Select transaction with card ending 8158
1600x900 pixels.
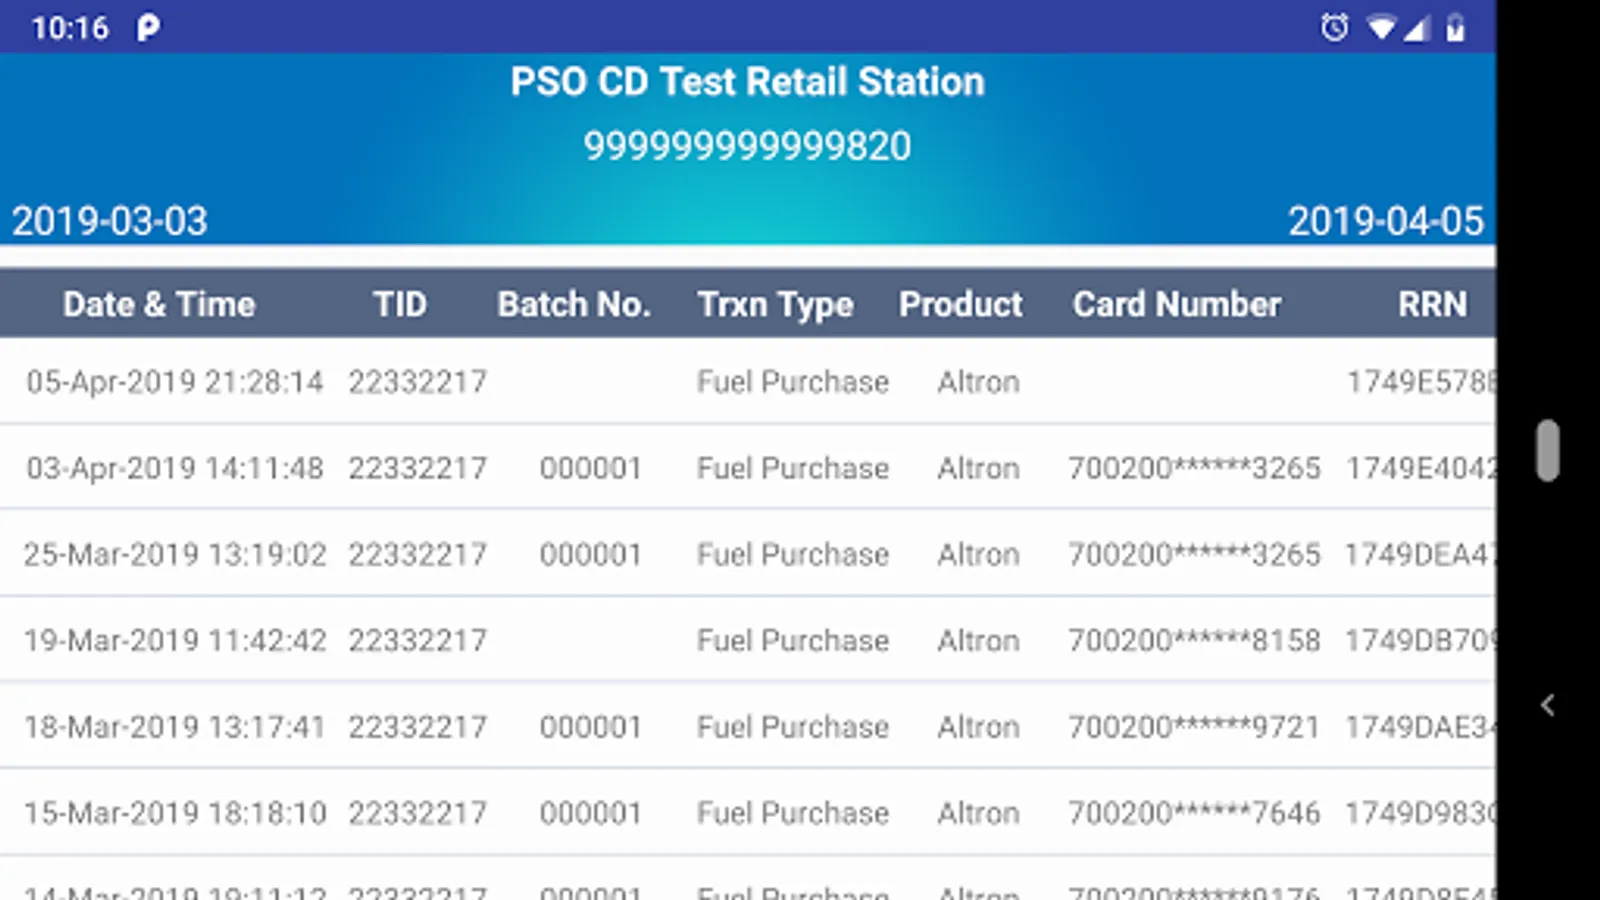[x=1194, y=640]
